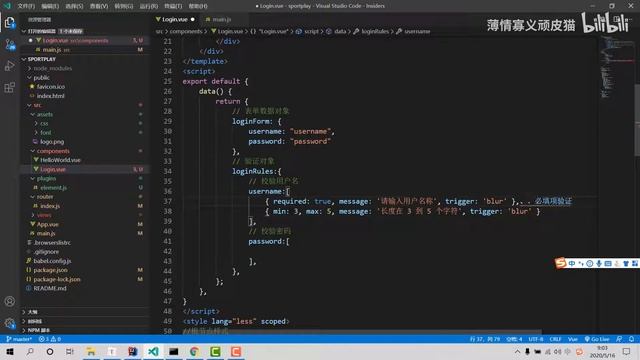Open index.html in the public folder
Image resolution: width=640 pixels, height=360 pixels.
point(50,96)
